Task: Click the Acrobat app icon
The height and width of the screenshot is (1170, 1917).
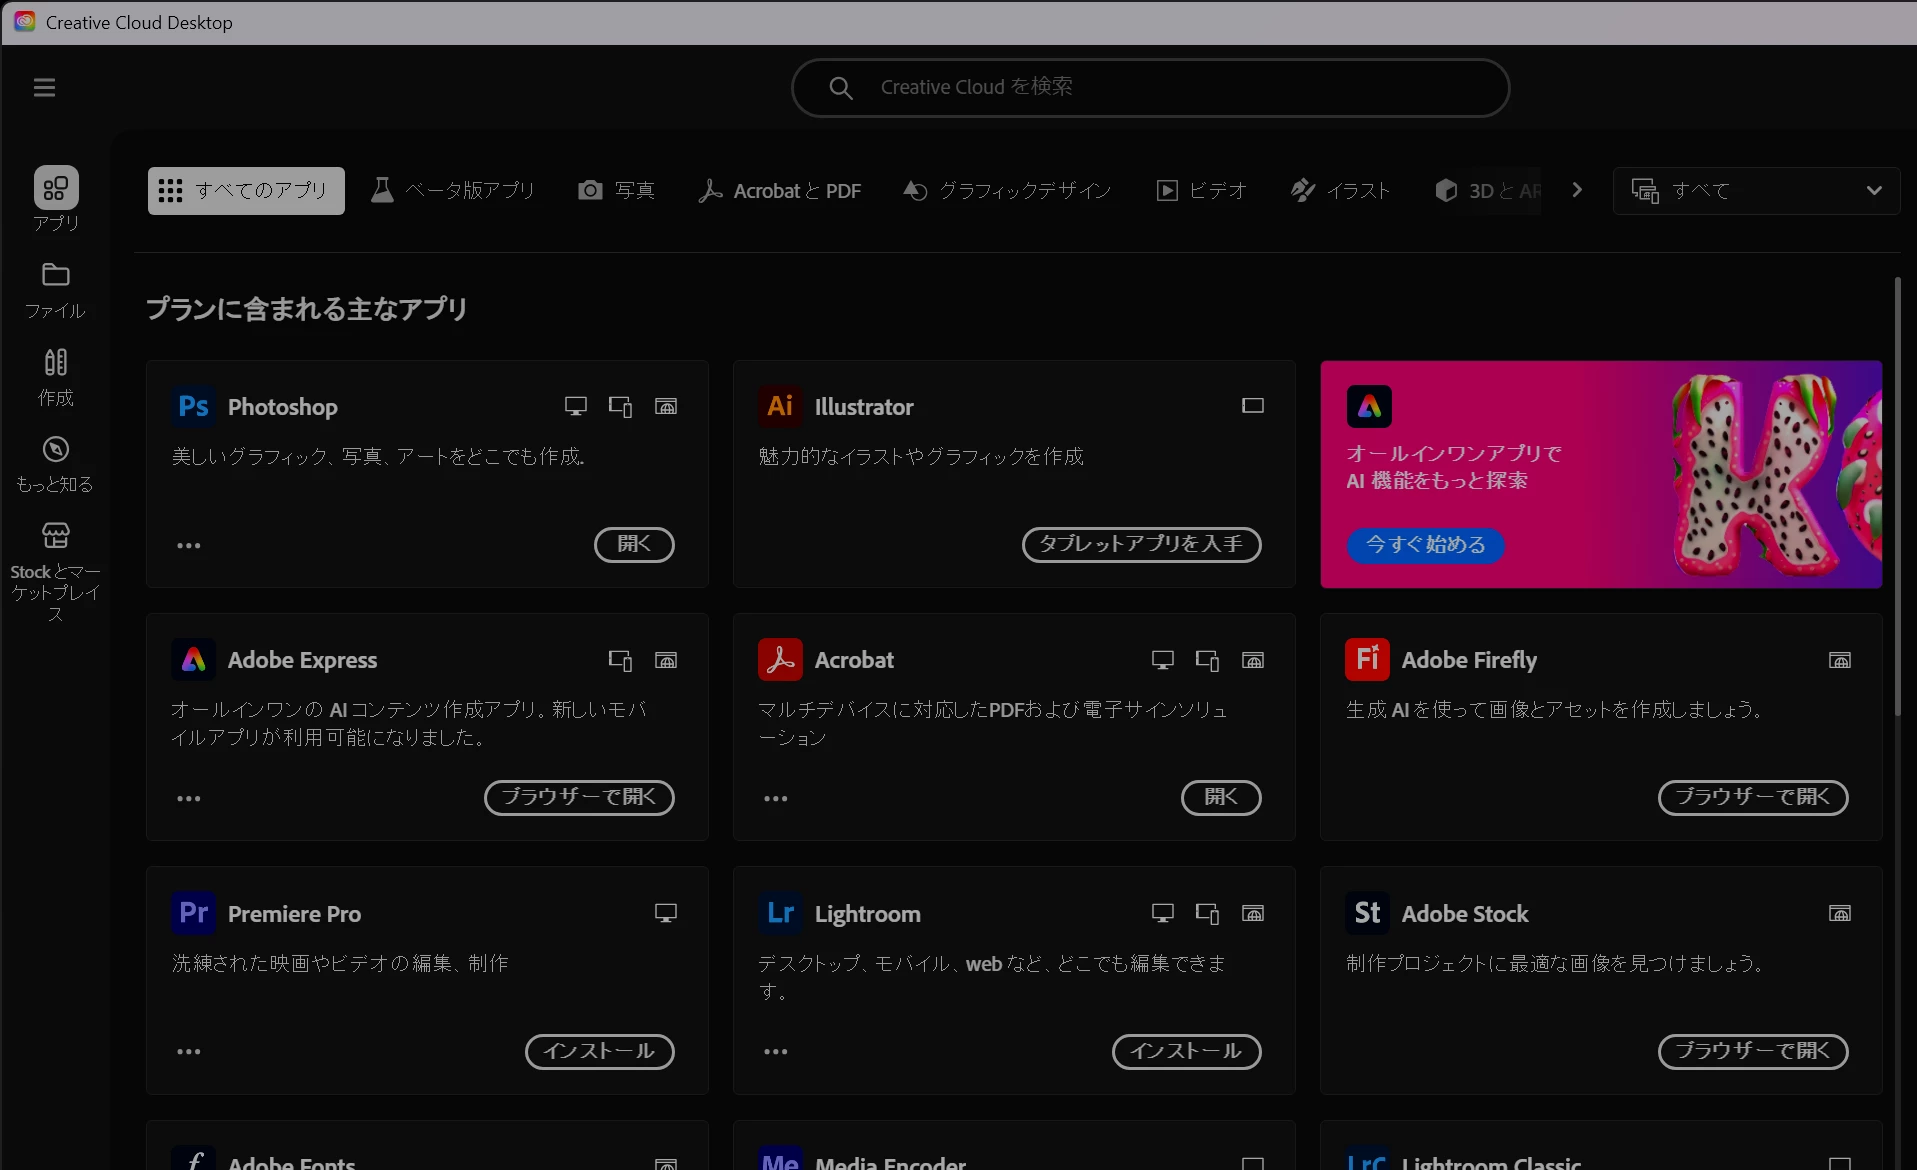Action: [781, 660]
